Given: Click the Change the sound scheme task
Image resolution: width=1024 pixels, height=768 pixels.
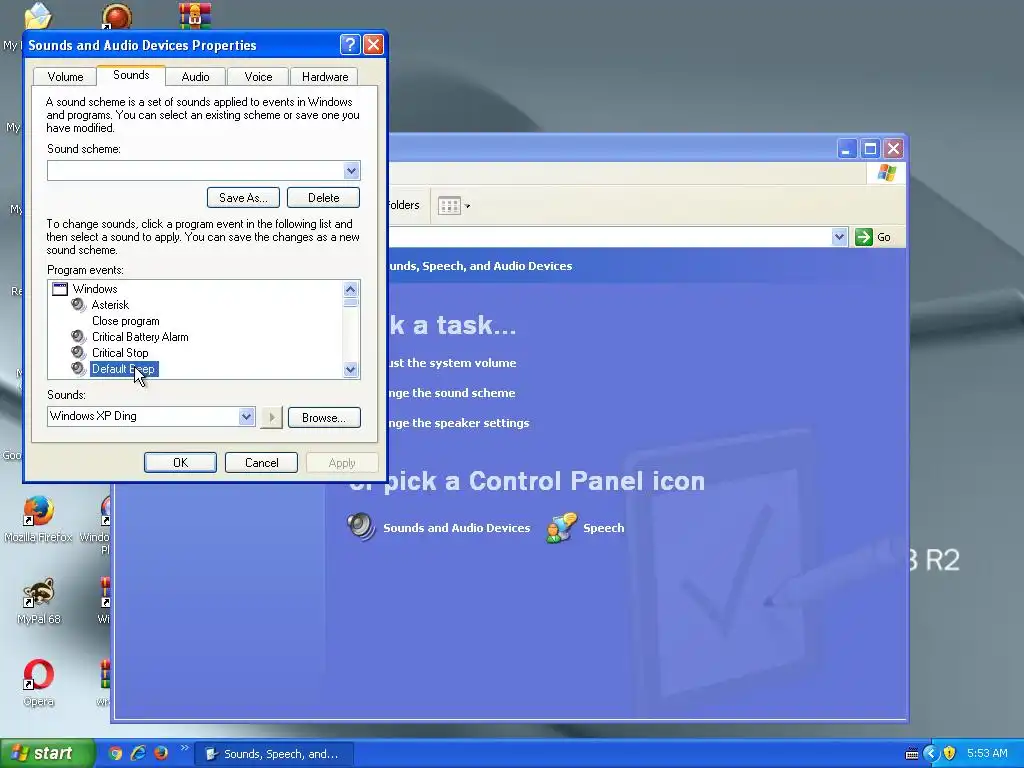Looking at the screenshot, I should [x=452, y=393].
